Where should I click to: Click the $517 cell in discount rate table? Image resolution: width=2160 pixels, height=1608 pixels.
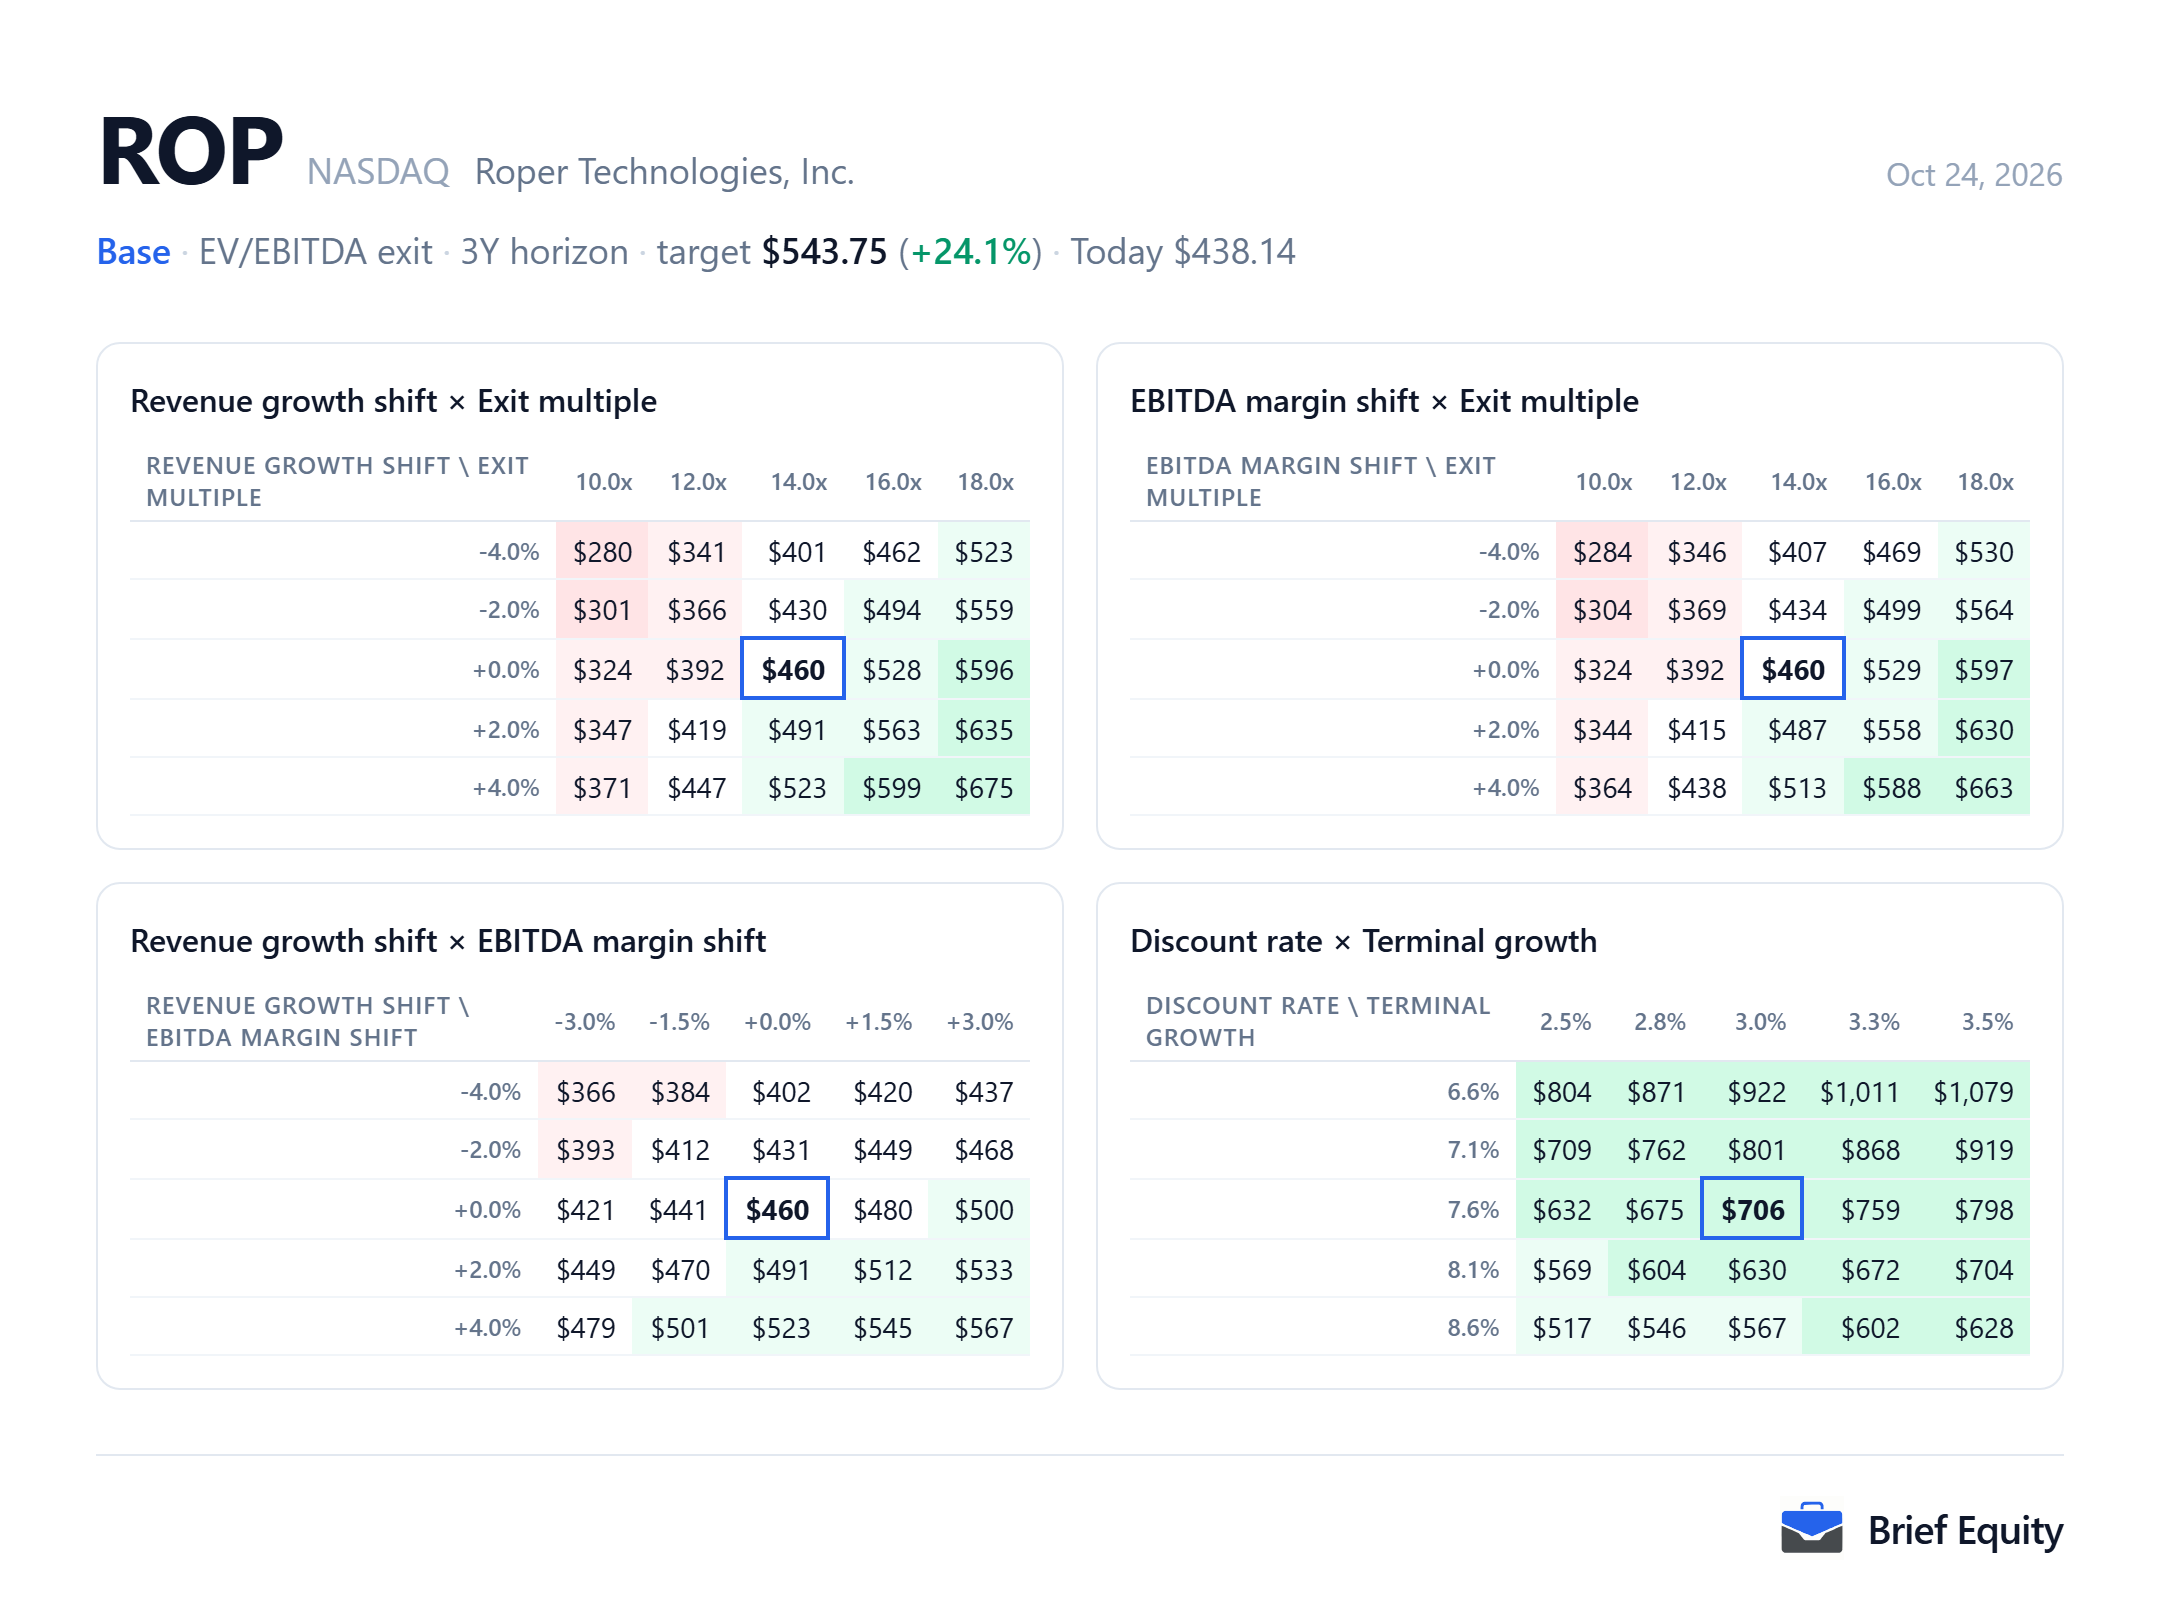1561,1328
